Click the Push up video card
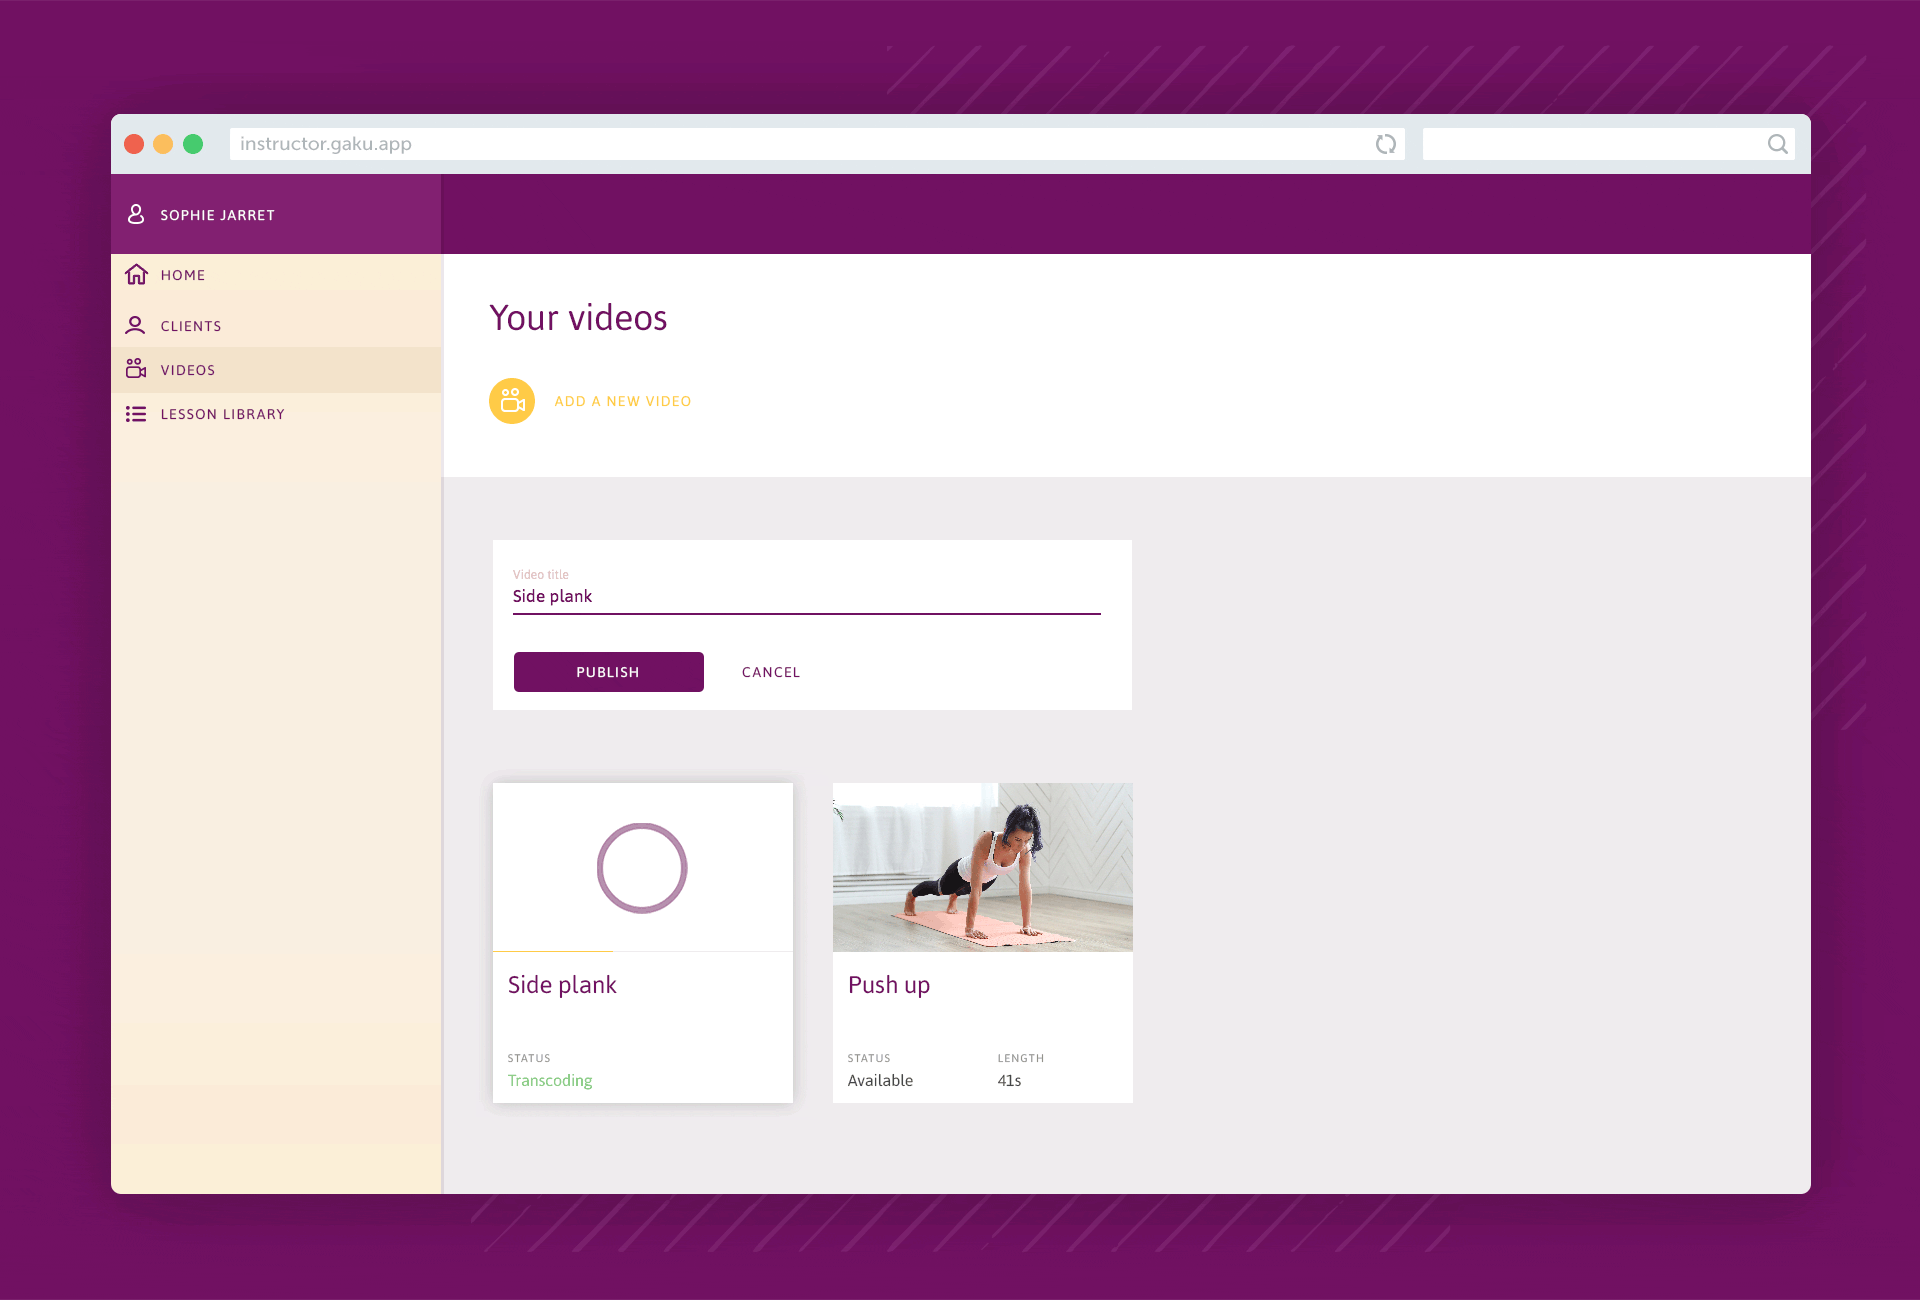 click(983, 942)
